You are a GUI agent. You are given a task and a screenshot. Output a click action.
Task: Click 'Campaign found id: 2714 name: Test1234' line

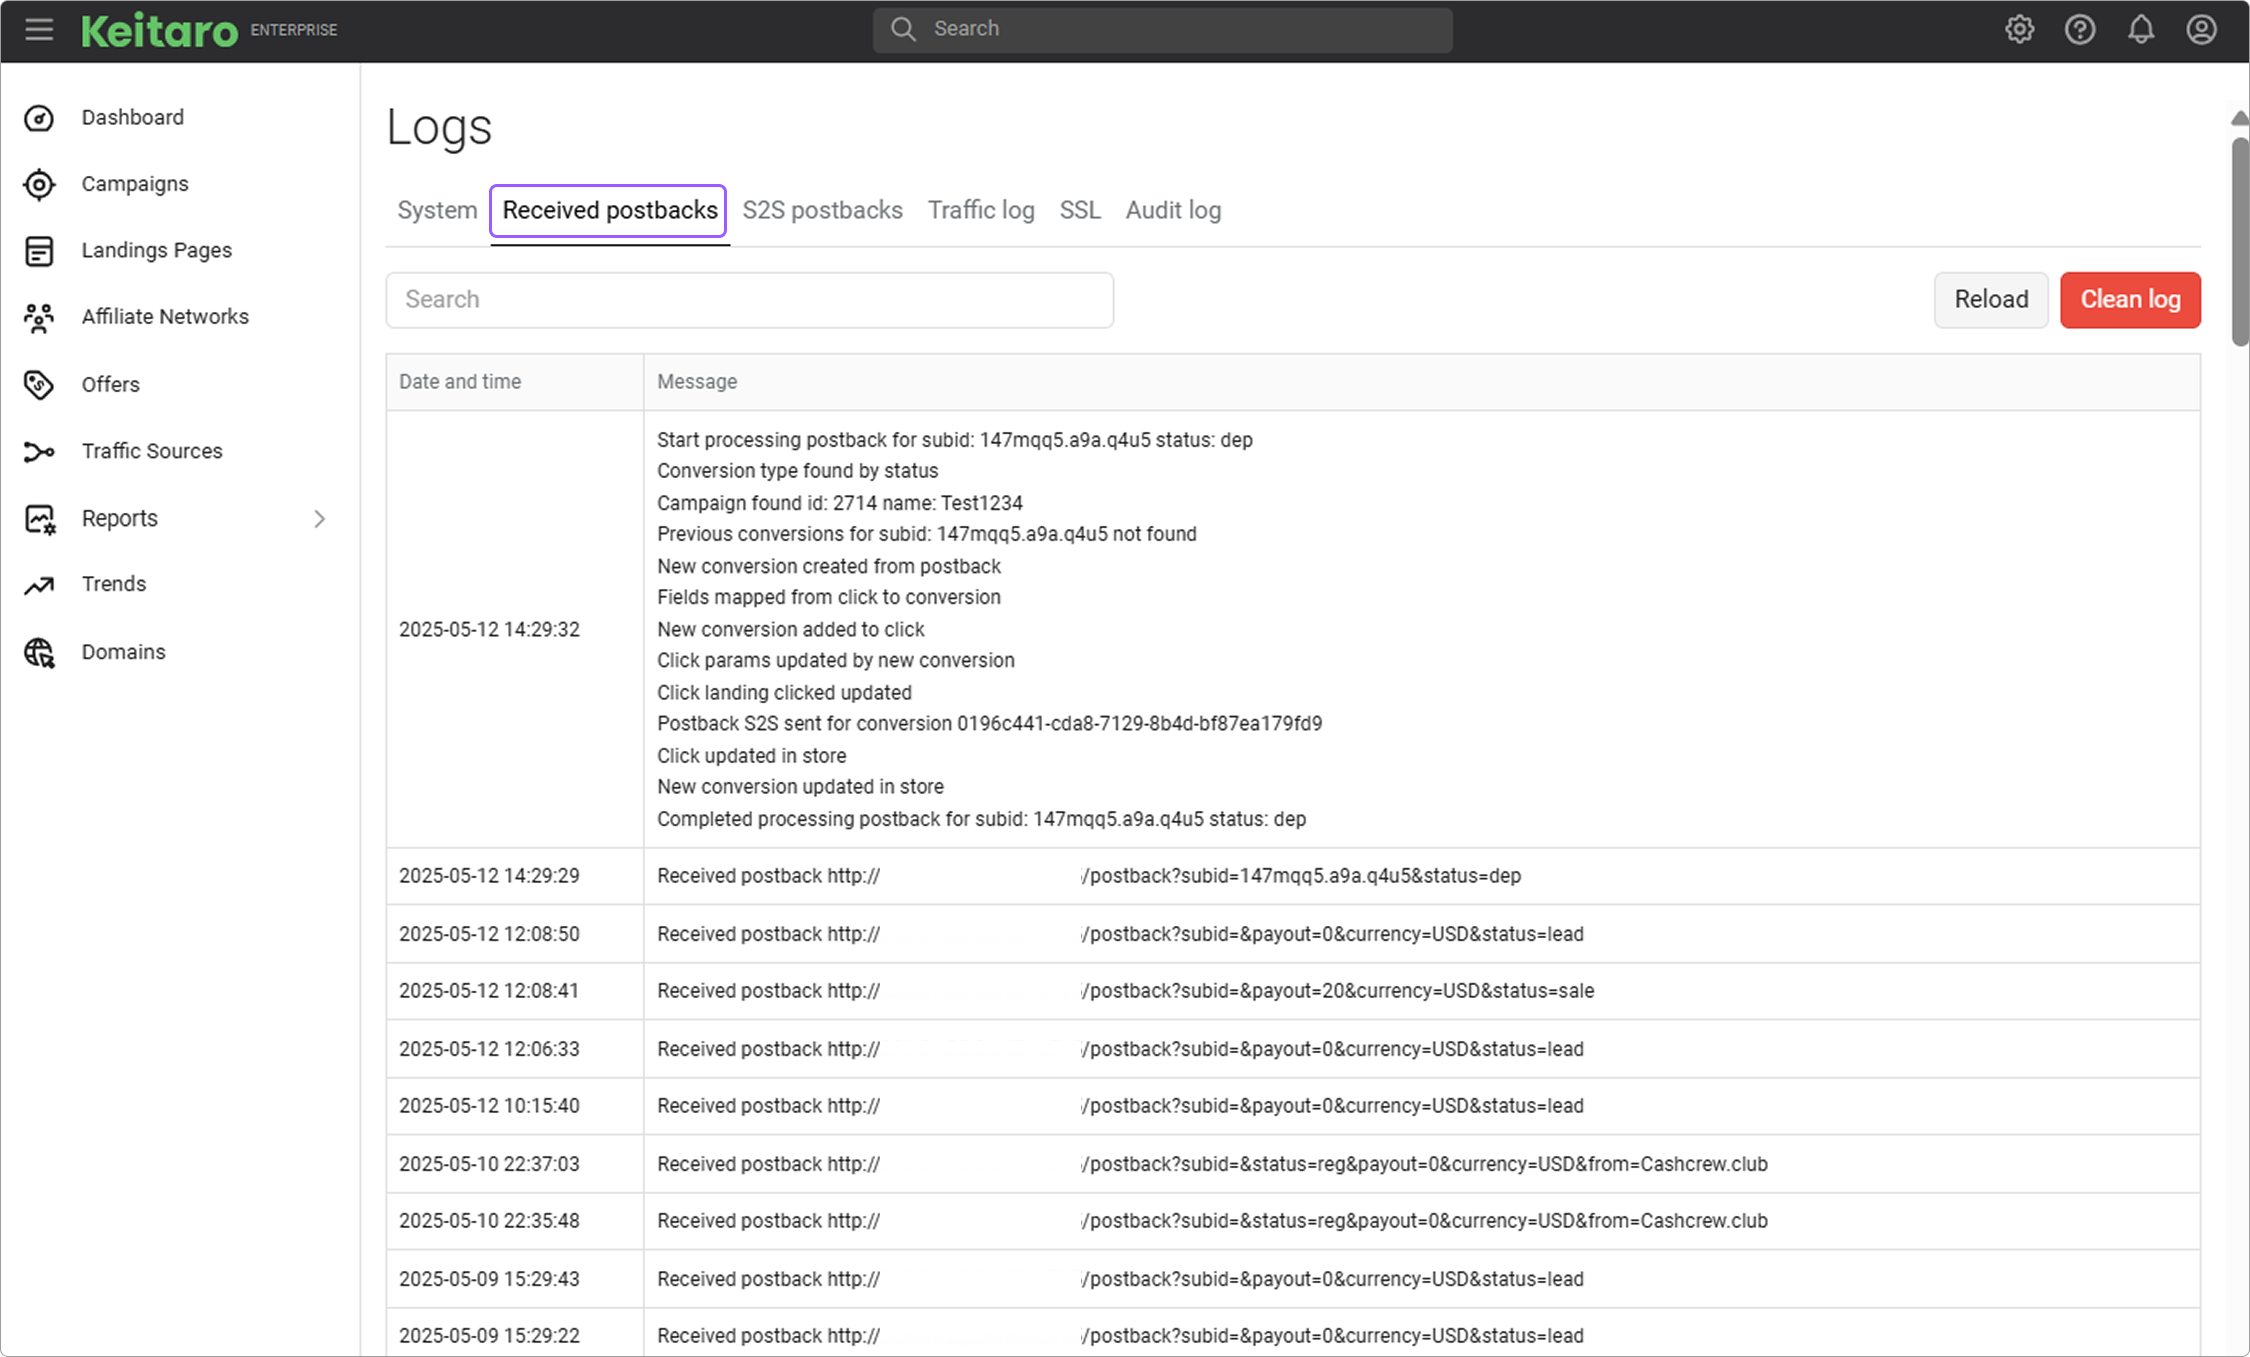pyautogui.click(x=840, y=503)
